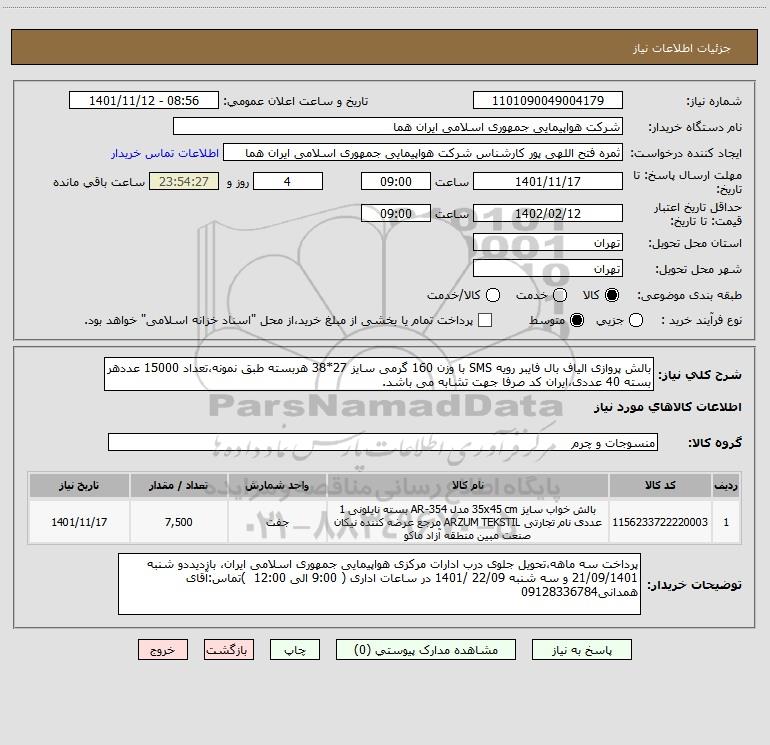Click the general need description text box
This screenshot has height=745, width=770.
(379, 374)
